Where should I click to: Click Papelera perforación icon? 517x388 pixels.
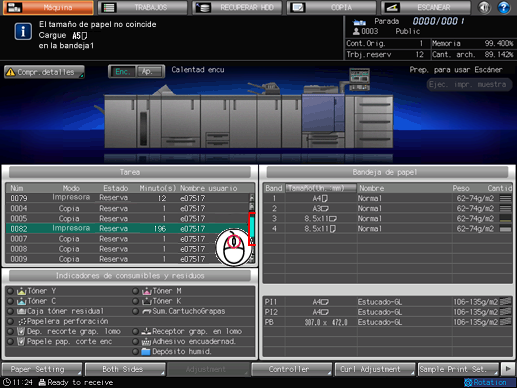[22, 321]
